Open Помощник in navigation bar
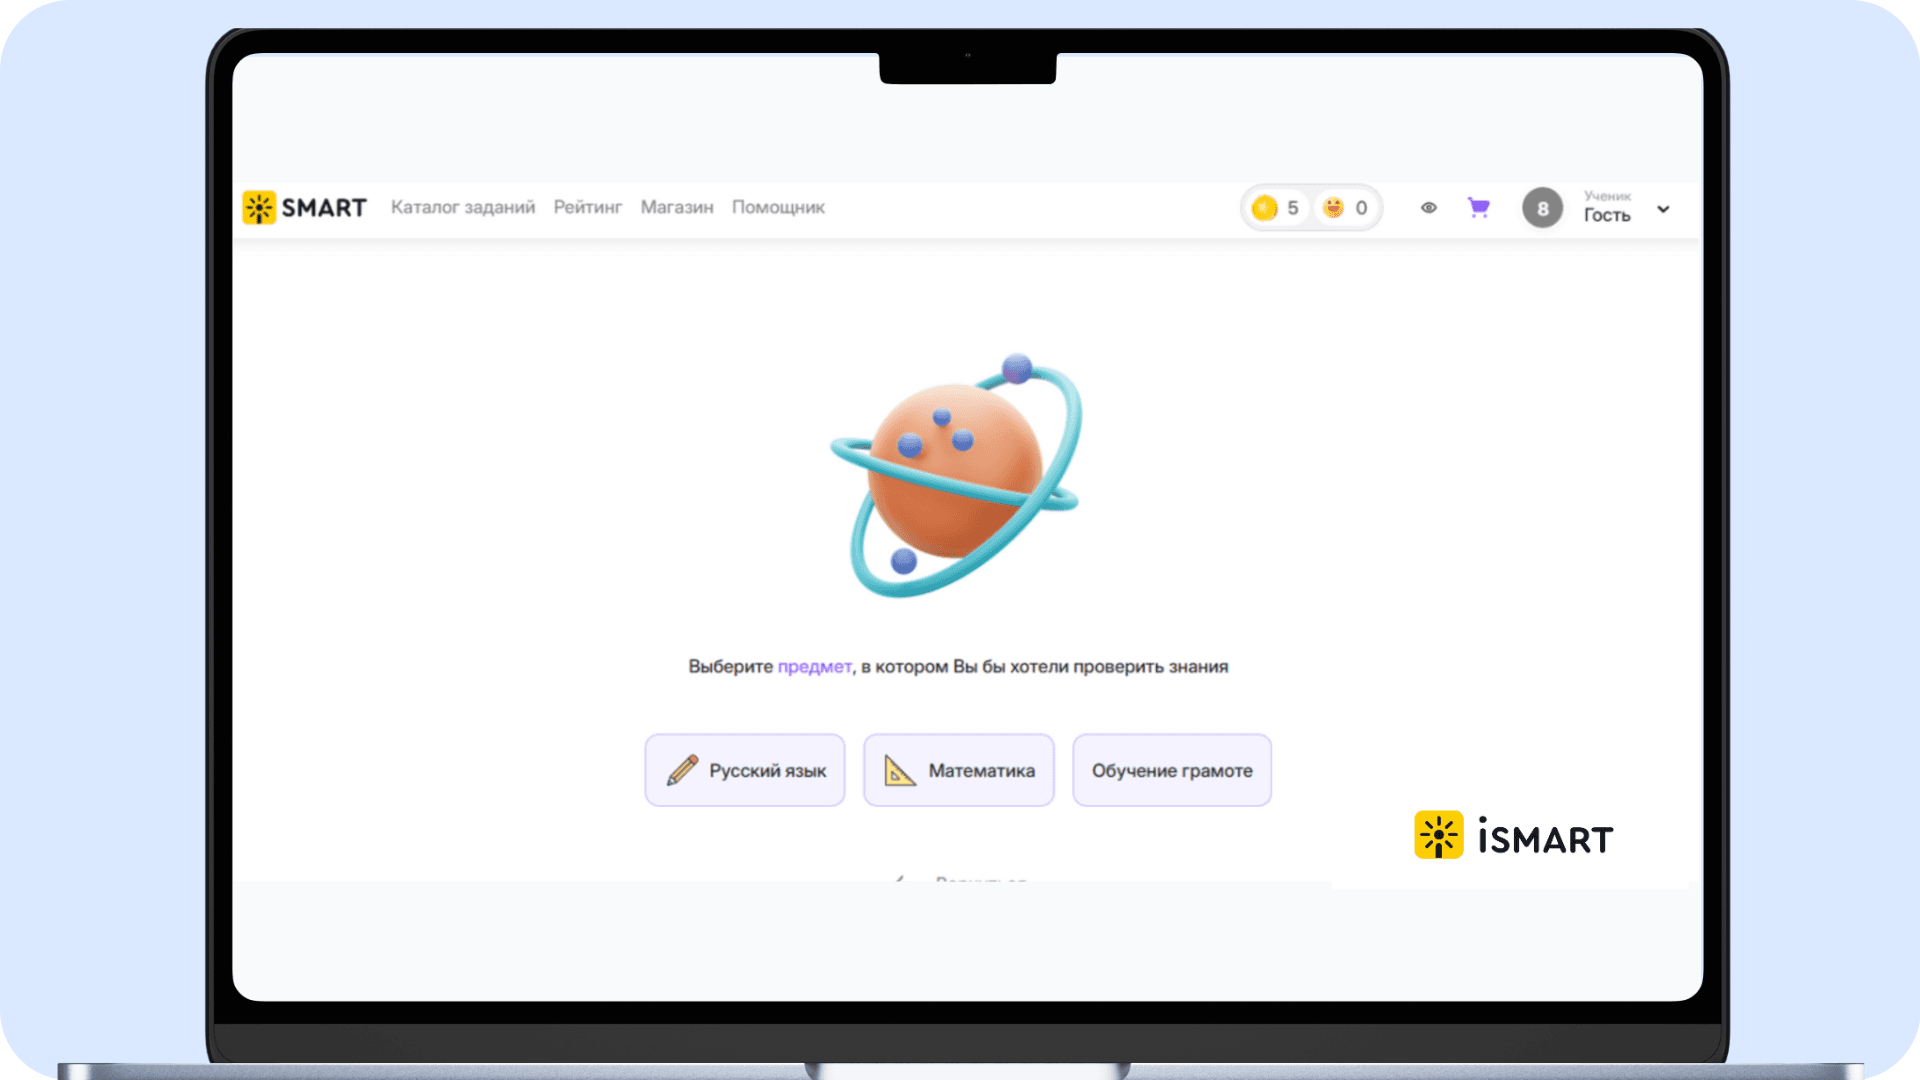The width and height of the screenshot is (1920, 1080). click(778, 208)
